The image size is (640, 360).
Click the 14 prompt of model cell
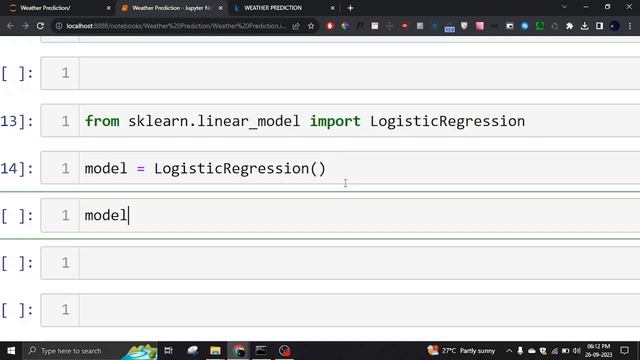click(16, 169)
